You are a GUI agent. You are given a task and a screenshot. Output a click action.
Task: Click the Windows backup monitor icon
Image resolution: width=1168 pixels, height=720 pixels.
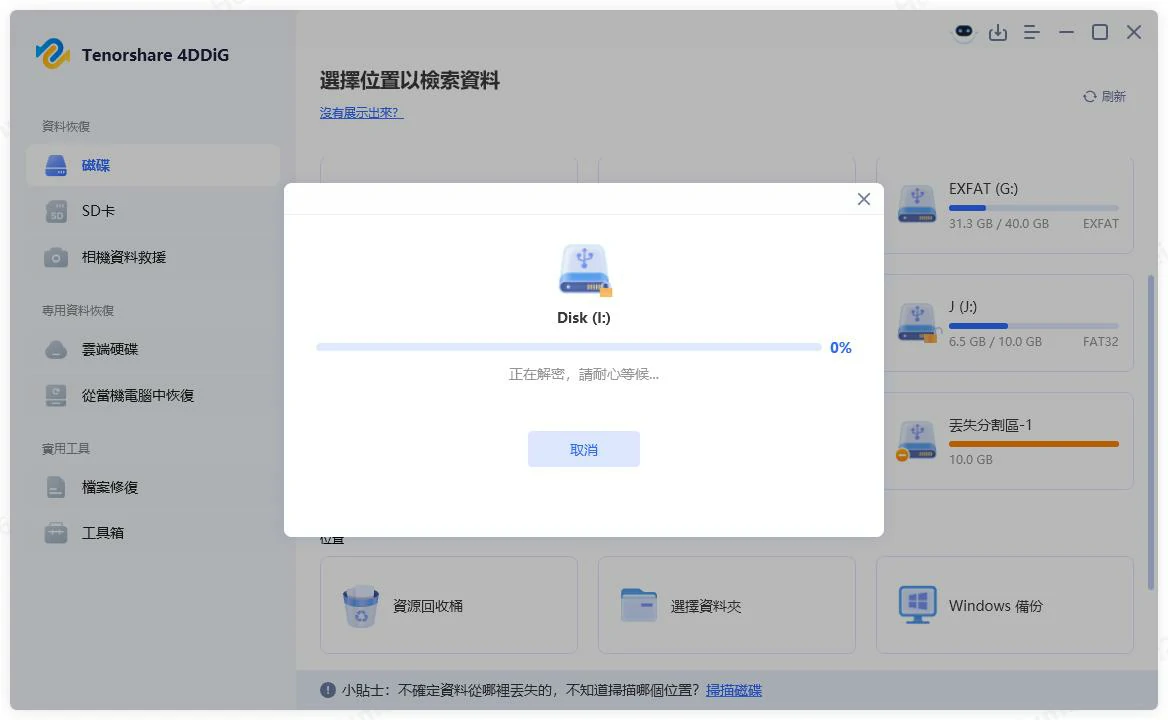point(917,605)
